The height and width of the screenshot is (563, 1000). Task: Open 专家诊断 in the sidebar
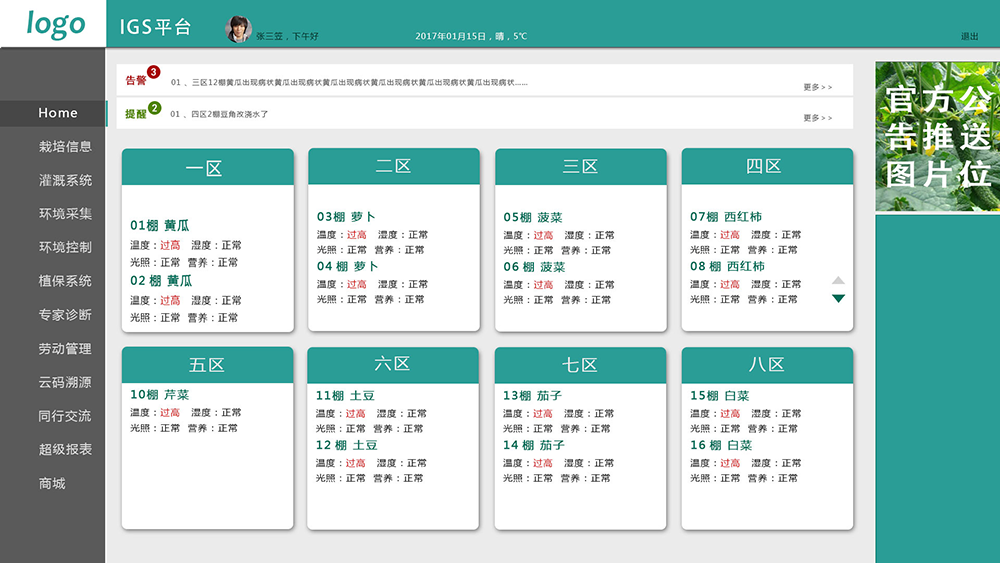point(65,315)
